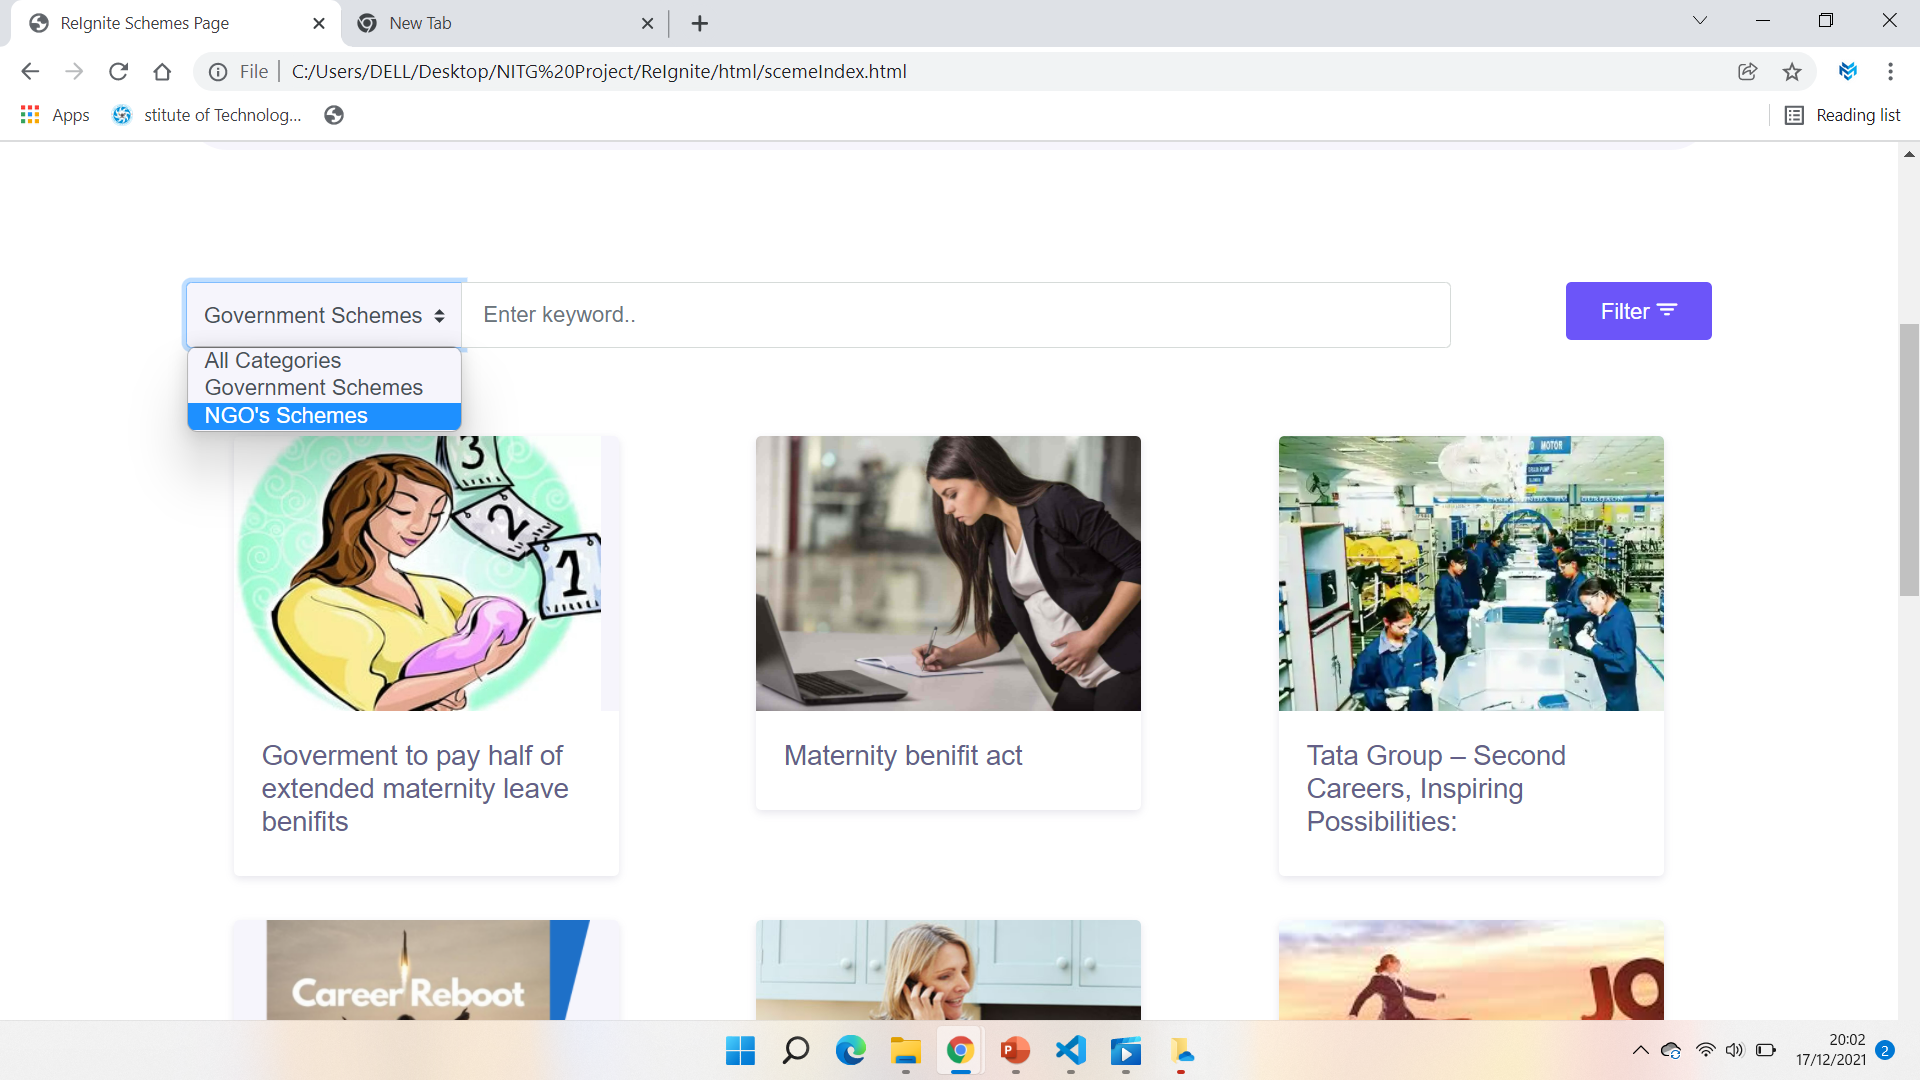Reload the current page
This screenshot has width=1920, height=1080.
tap(118, 71)
